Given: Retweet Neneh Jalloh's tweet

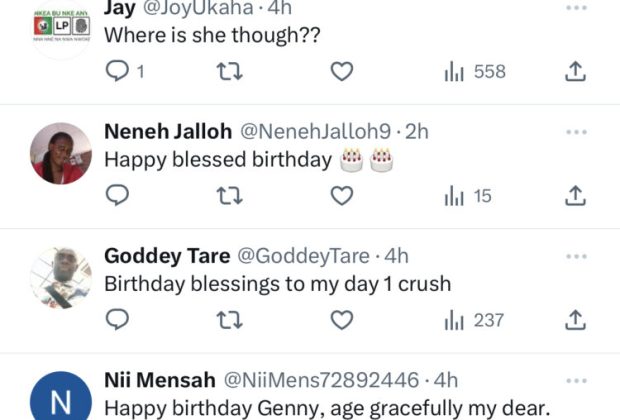Looking at the screenshot, I should 230,196.
